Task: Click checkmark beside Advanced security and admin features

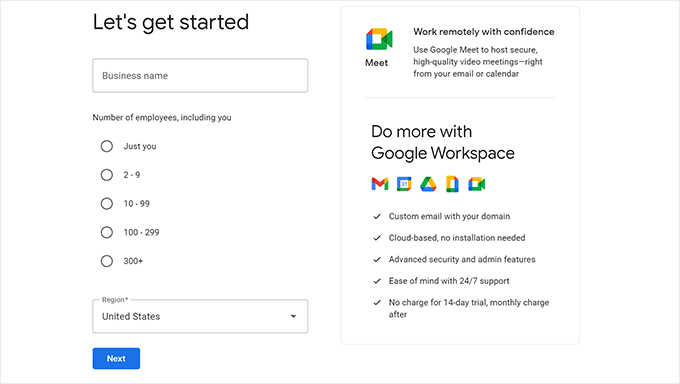Action: [377, 259]
